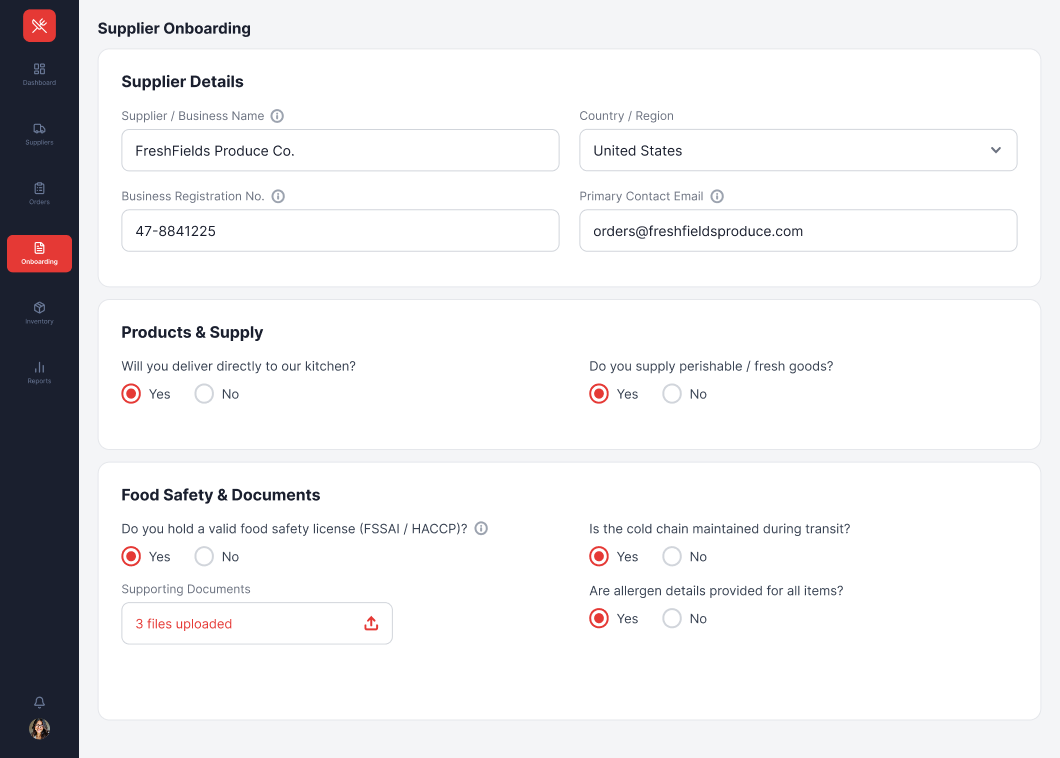Click info icon beside food safety license question
This screenshot has width=1060, height=758.
coord(481,528)
